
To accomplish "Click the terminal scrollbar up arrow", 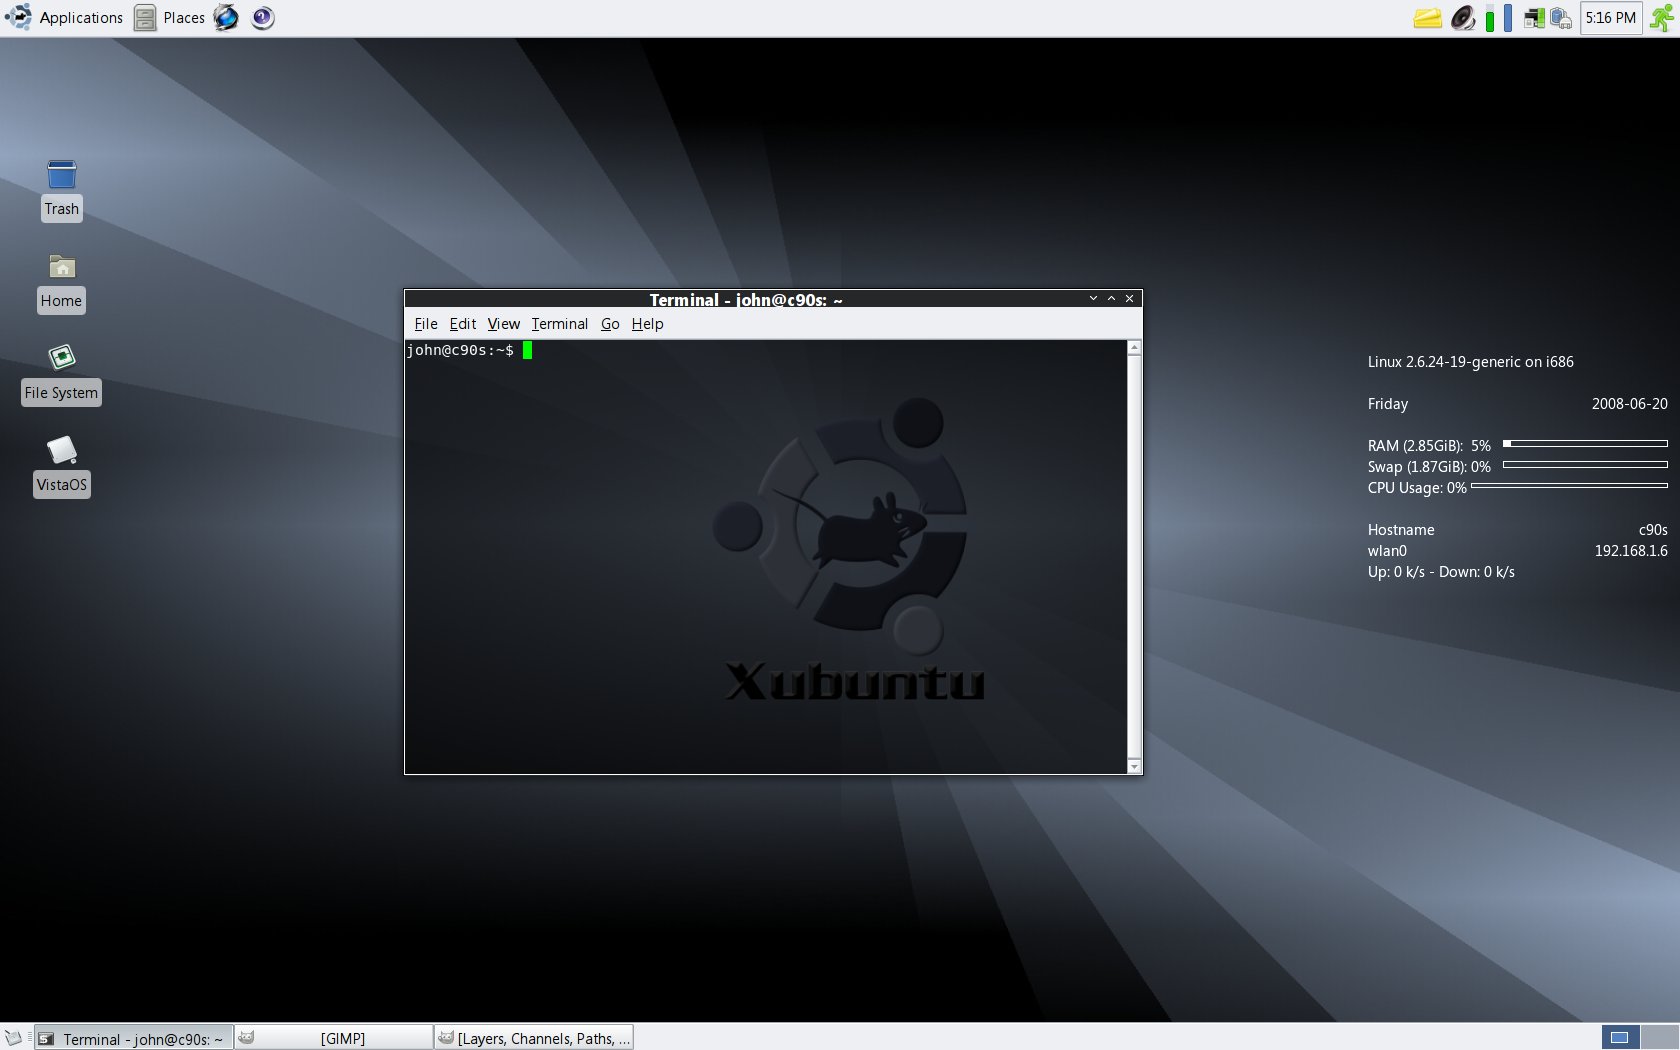I will pyautogui.click(x=1134, y=348).
